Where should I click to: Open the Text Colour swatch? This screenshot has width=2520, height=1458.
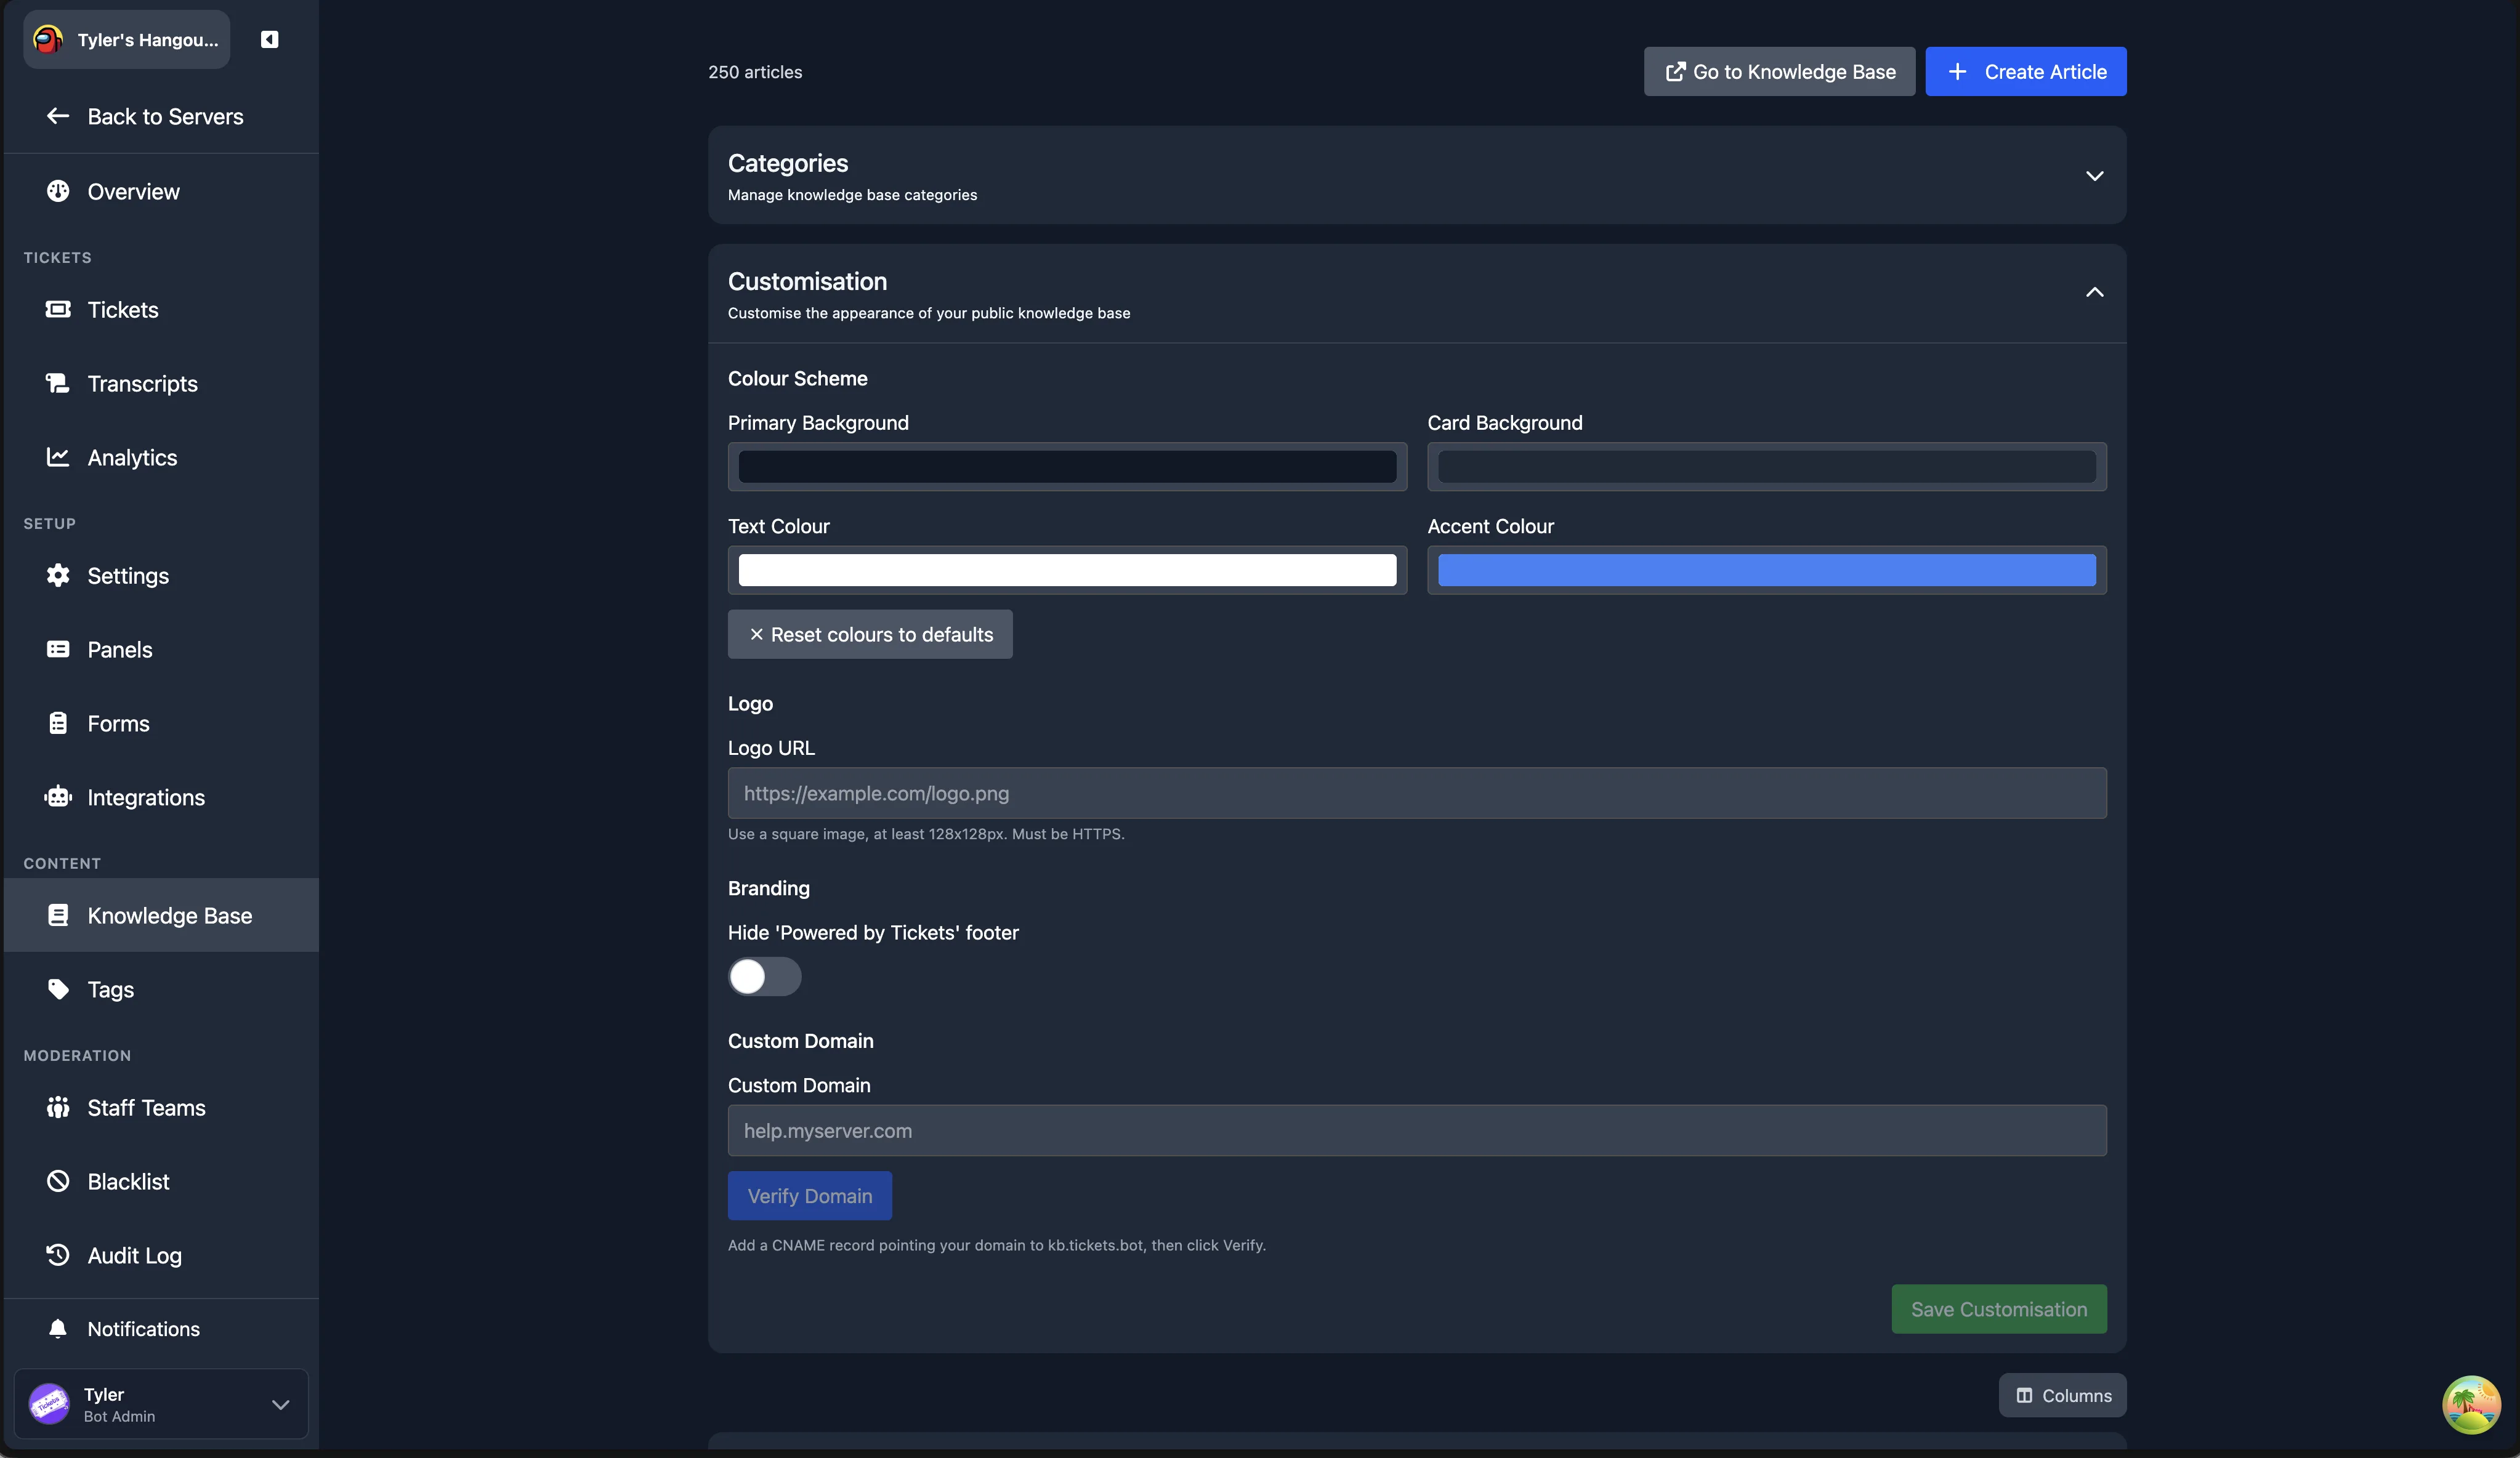tap(1067, 570)
